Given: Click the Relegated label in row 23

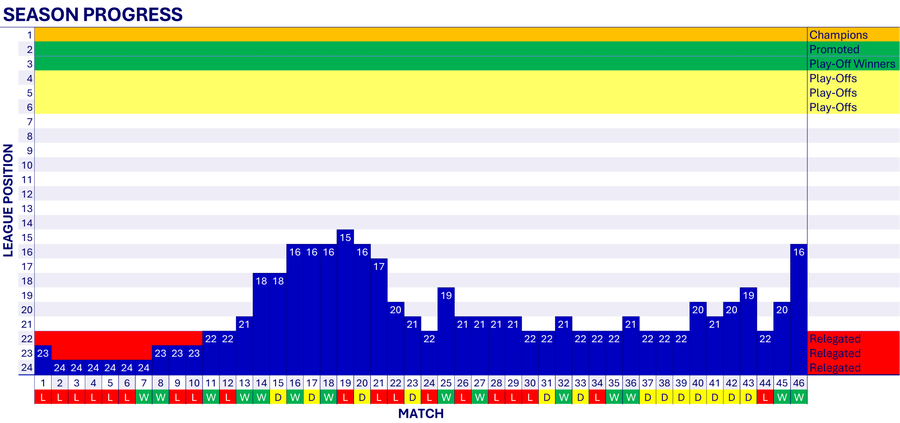Looking at the screenshot, I should pyautogui.click(x=835, y=353).
